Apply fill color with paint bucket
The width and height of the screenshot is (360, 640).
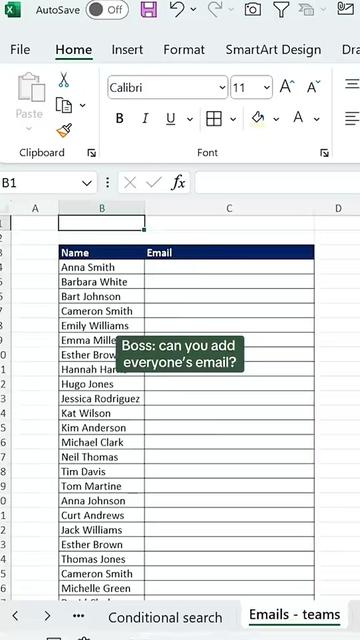point(258,119)
